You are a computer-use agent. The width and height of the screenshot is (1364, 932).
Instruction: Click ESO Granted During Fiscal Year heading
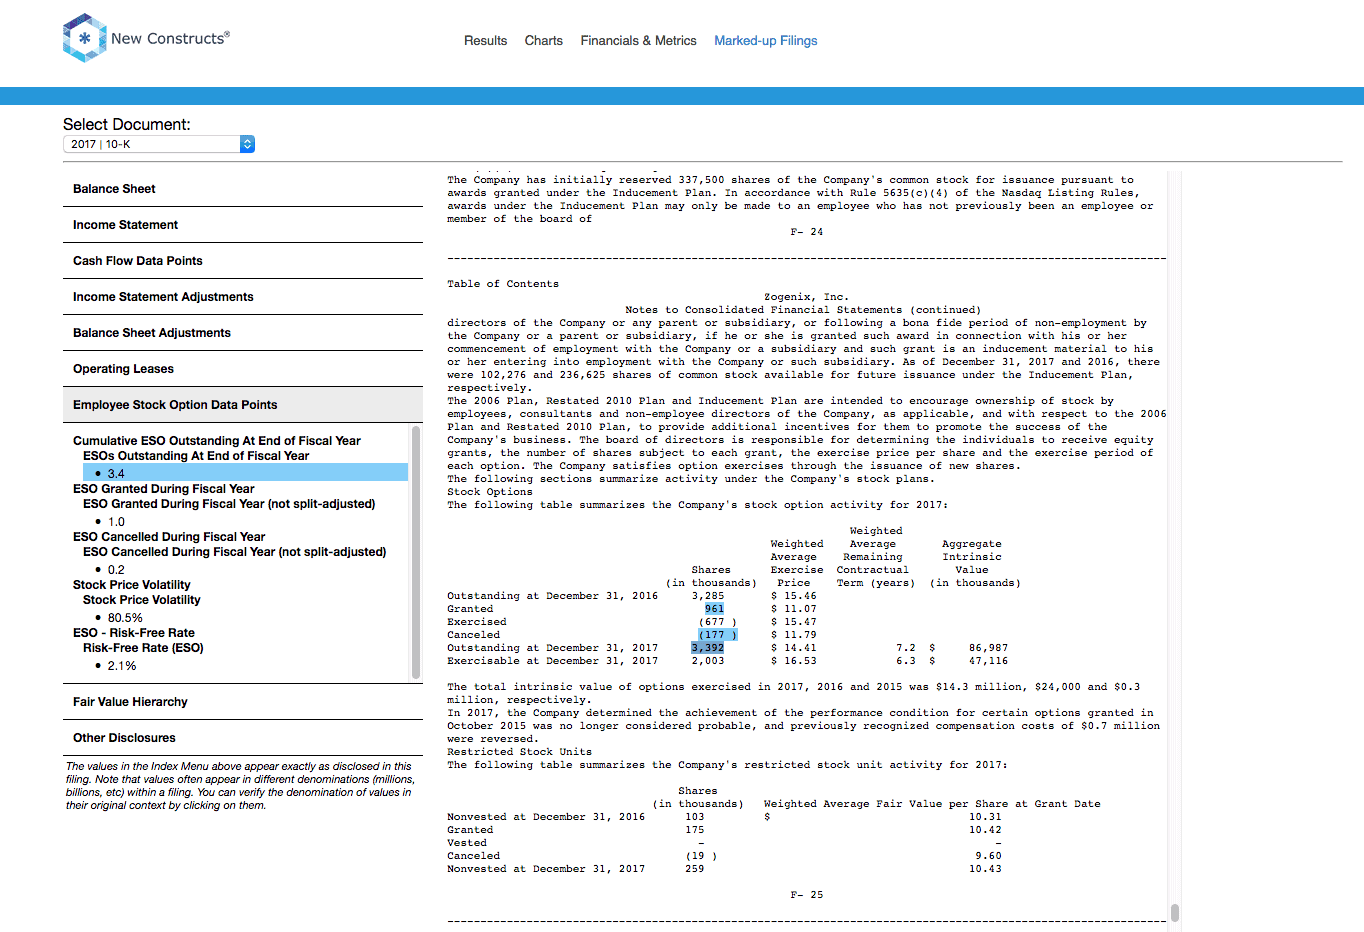pyautogui.click(x=163, y=489)
